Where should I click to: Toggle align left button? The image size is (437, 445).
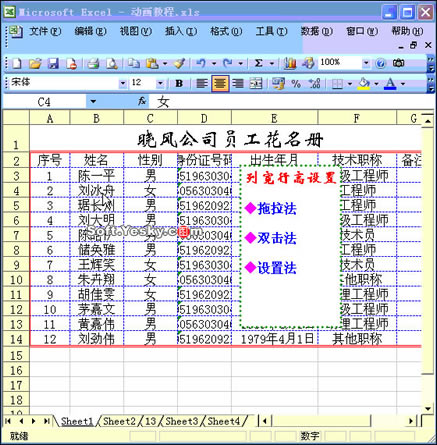point(202,83)
